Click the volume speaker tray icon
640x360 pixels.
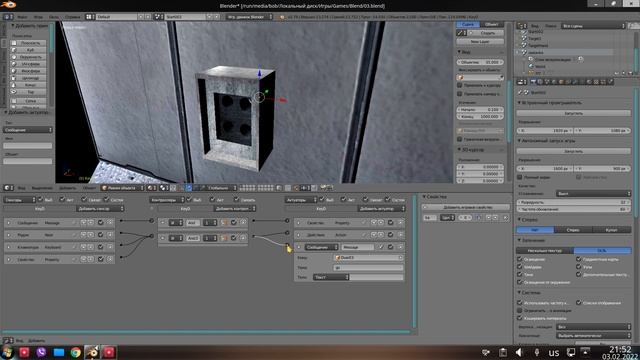(518, 352)
